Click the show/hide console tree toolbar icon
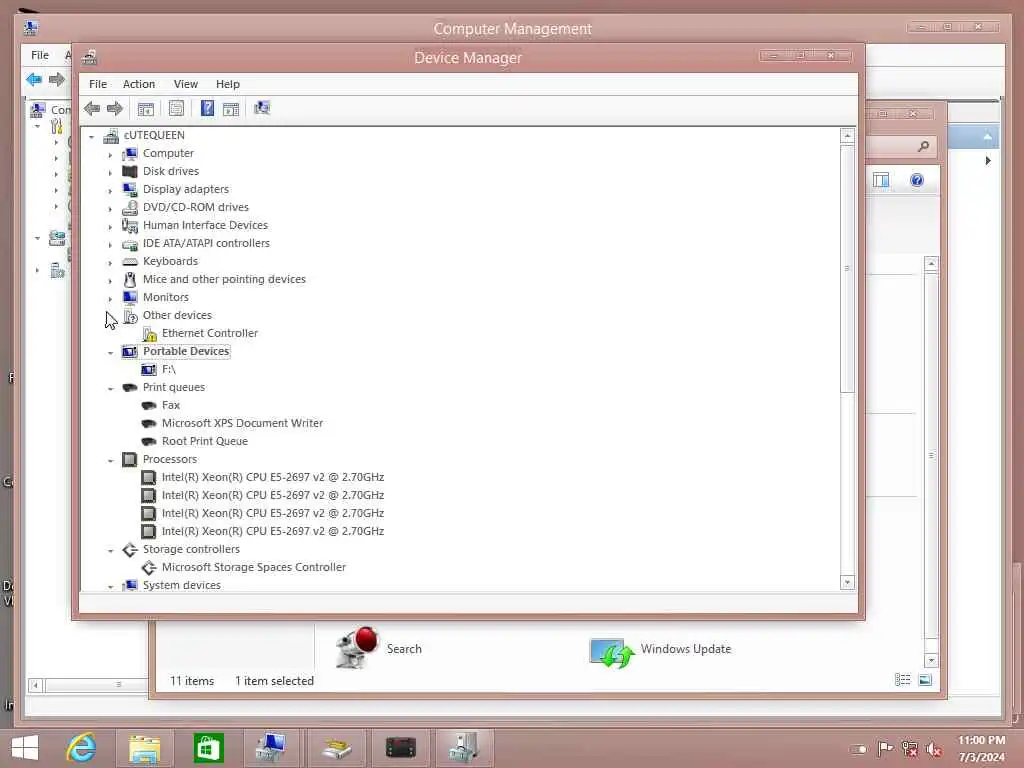1024x768 pixels. click(x=146, y=108)
